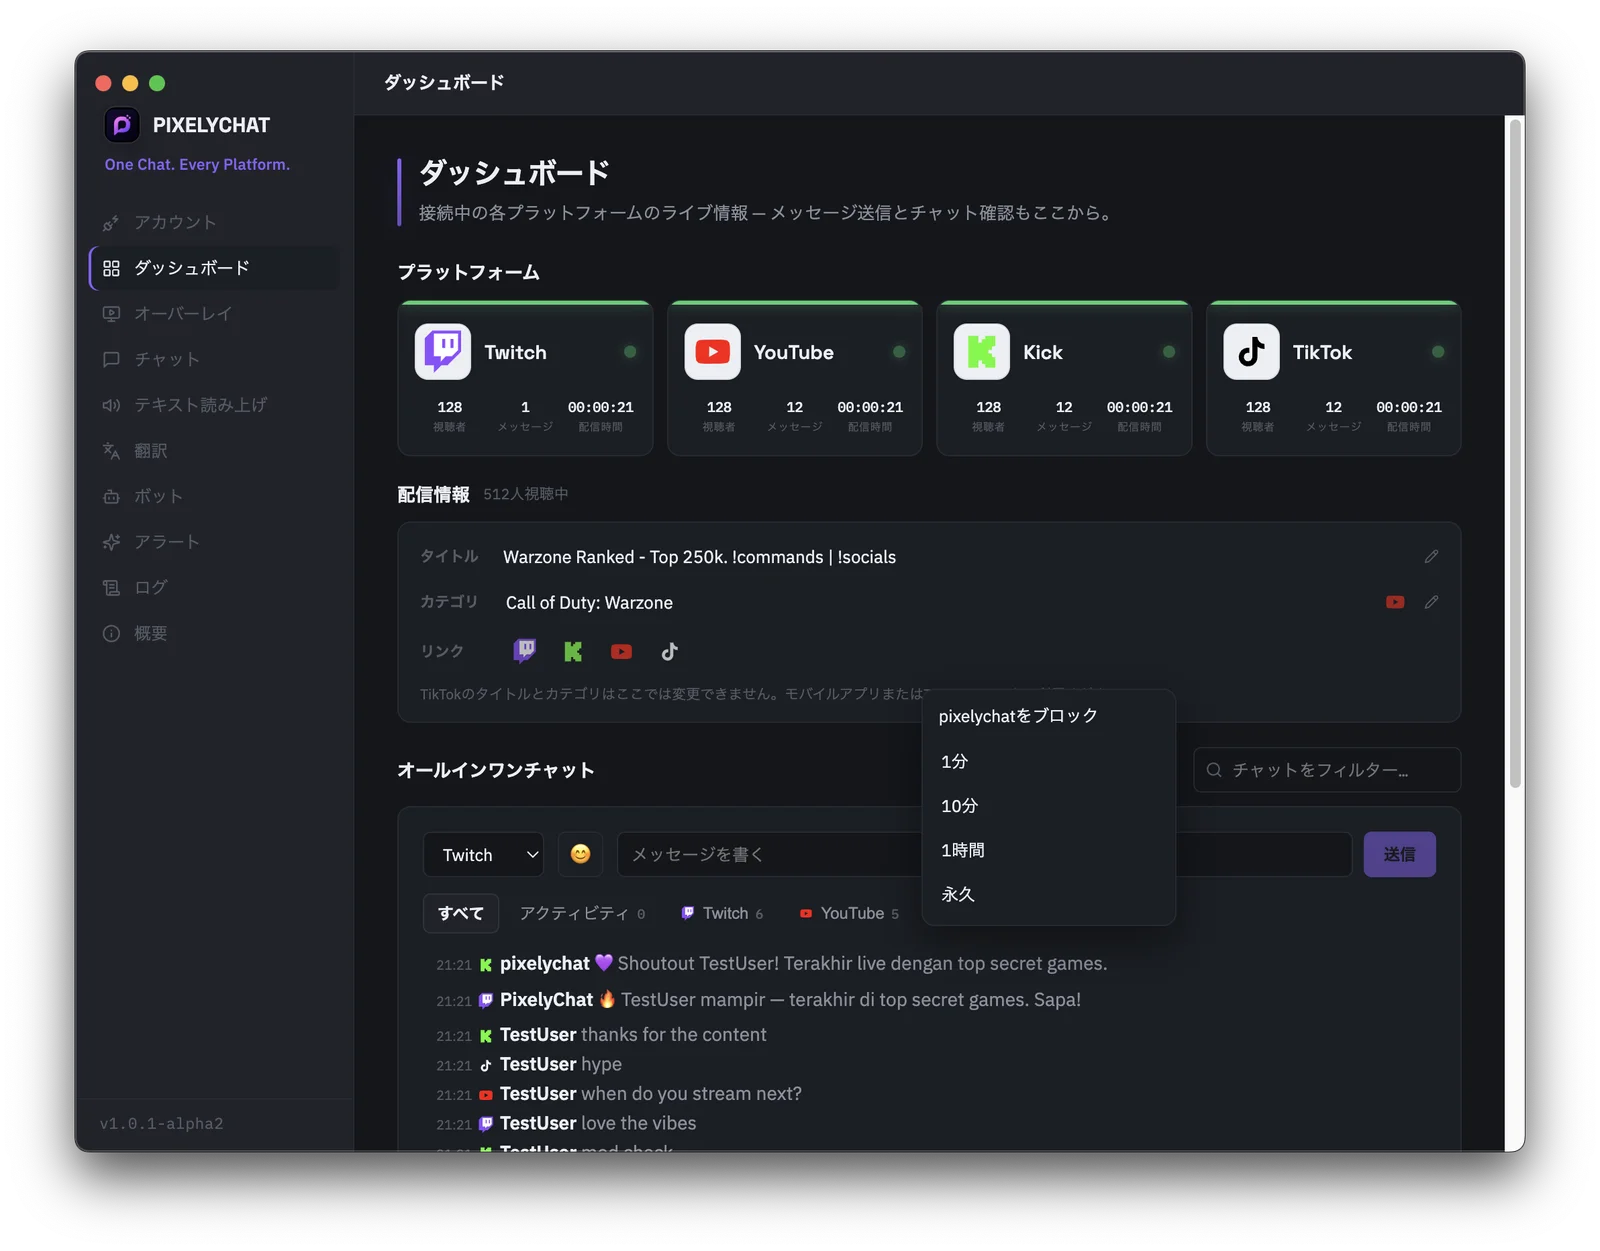1600x1251 pixels.
Task: Go to the チャット sidebar page
Action: pos(214,359)
